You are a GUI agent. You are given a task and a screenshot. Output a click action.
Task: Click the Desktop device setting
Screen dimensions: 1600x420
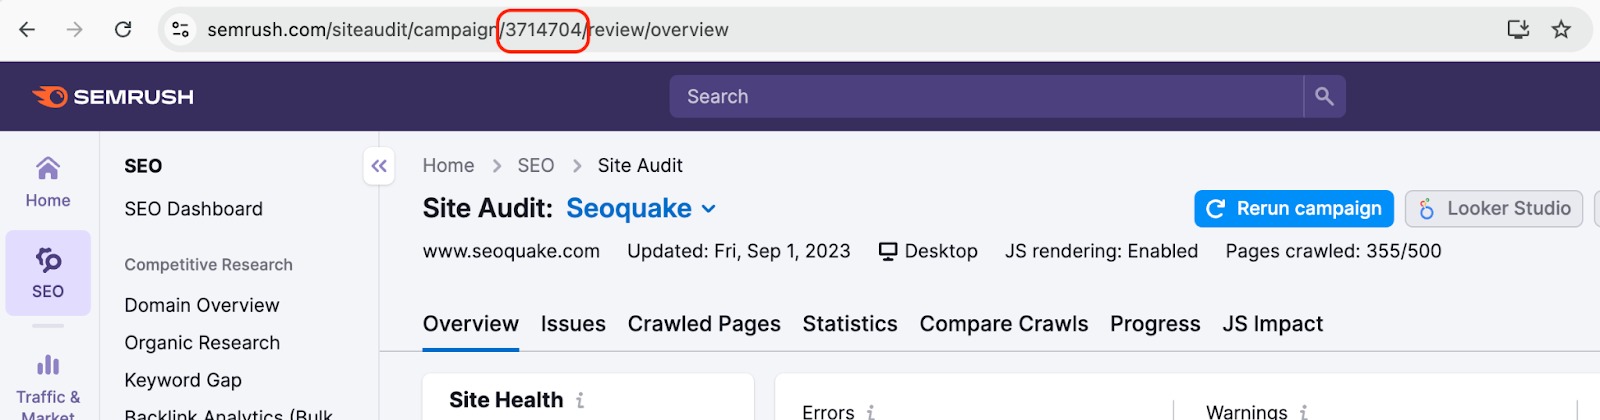[928, 251]
